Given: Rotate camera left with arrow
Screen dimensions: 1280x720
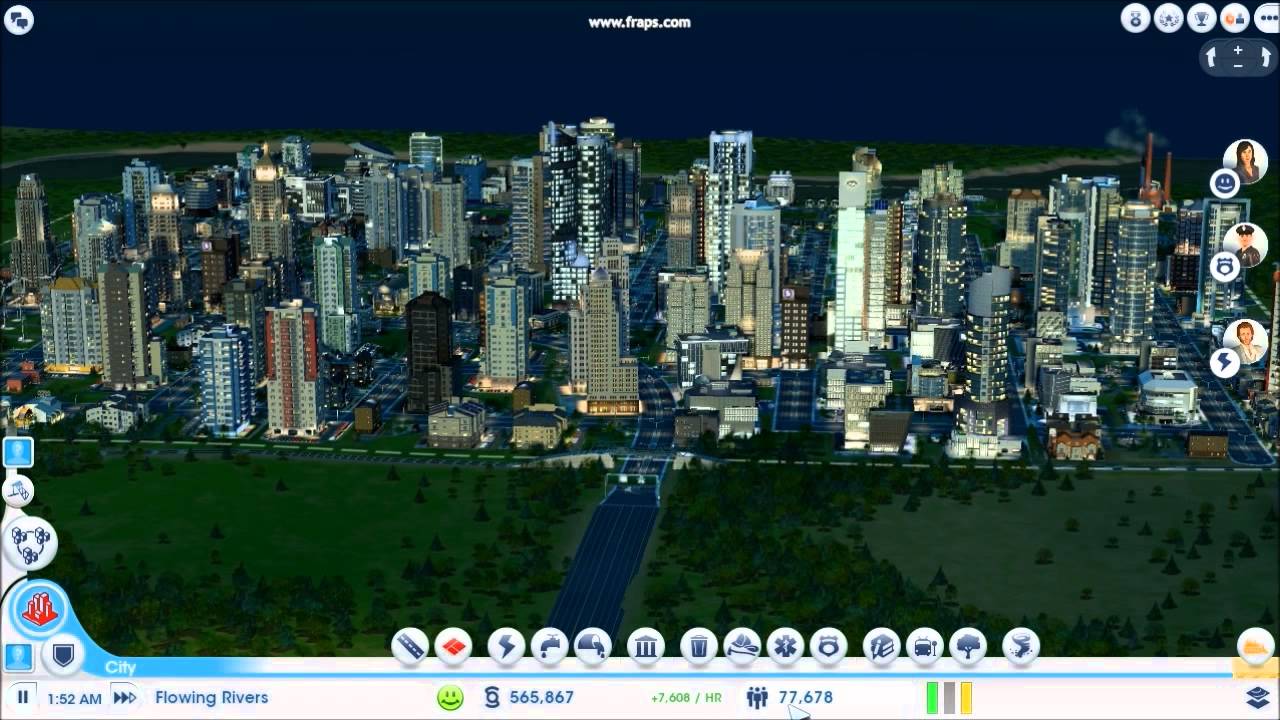Looking at the screenshot, I should 1211,57.
